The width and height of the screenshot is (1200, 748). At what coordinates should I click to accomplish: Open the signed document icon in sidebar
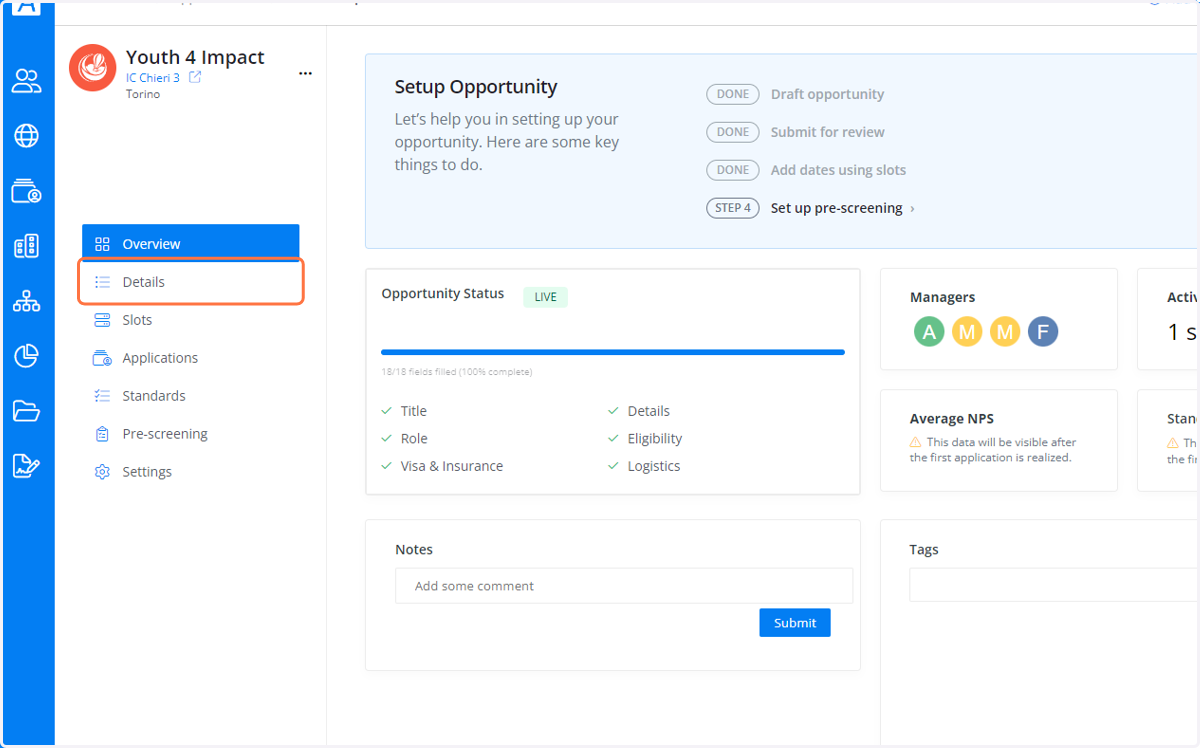click(27, 465)
